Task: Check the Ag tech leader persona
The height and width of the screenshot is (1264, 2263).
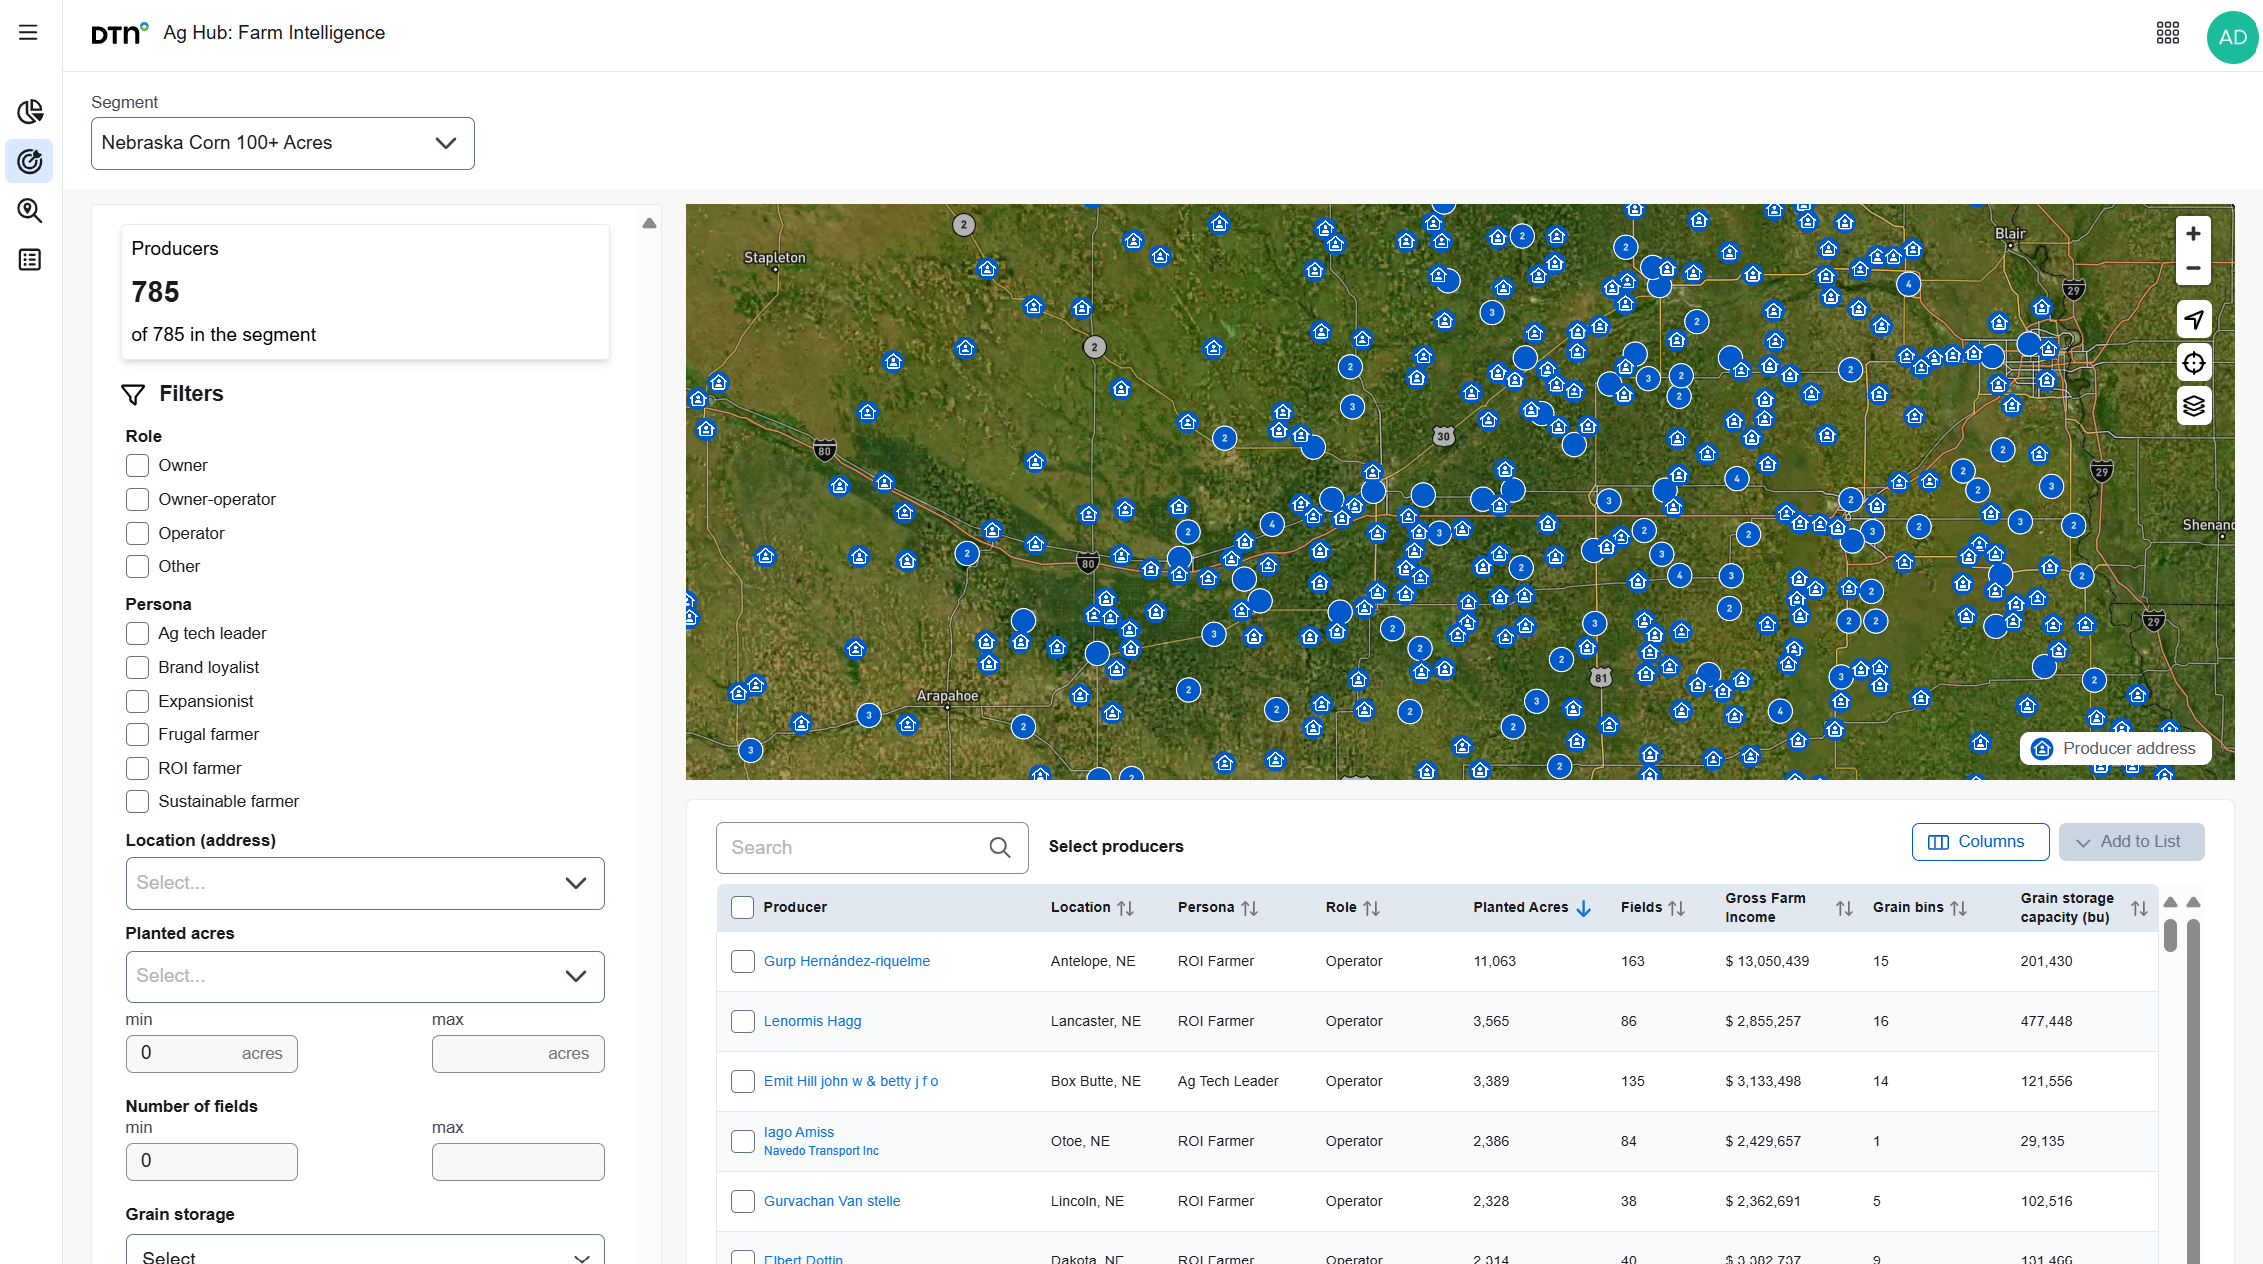Action: (138, 633)
